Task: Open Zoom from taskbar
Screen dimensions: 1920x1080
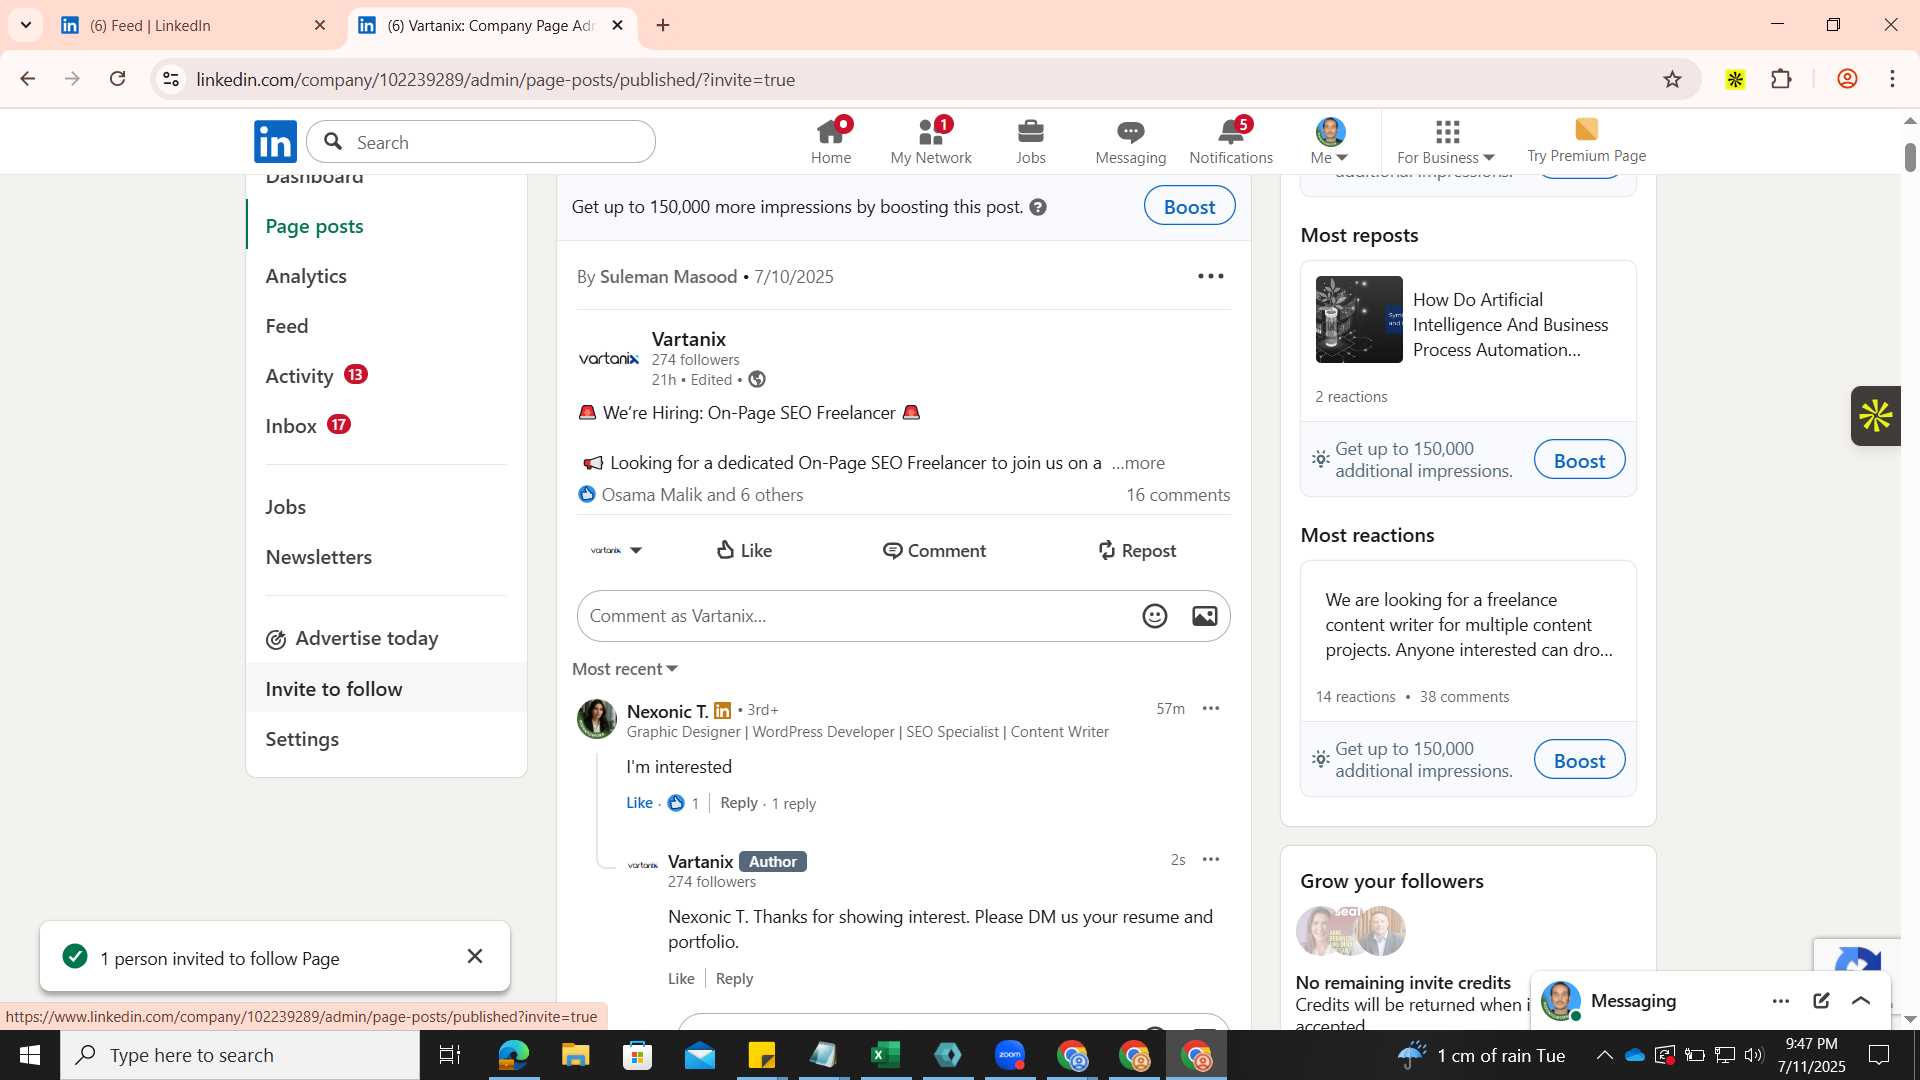Action: tap(1010, 1055)
